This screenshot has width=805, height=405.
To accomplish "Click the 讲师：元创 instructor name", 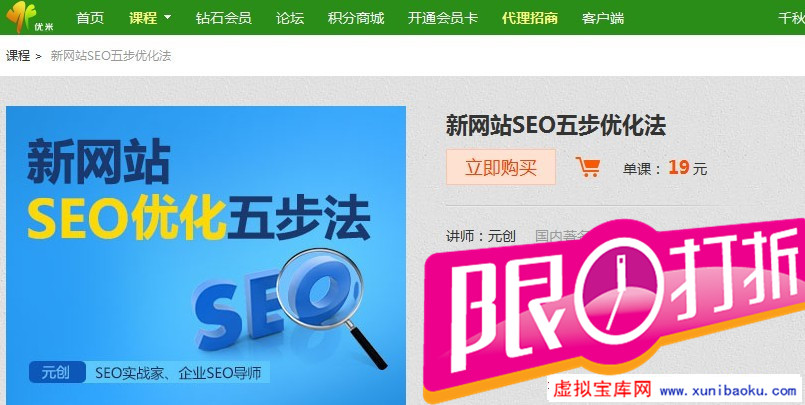I will pyautogui.click(x=481, y=236).
